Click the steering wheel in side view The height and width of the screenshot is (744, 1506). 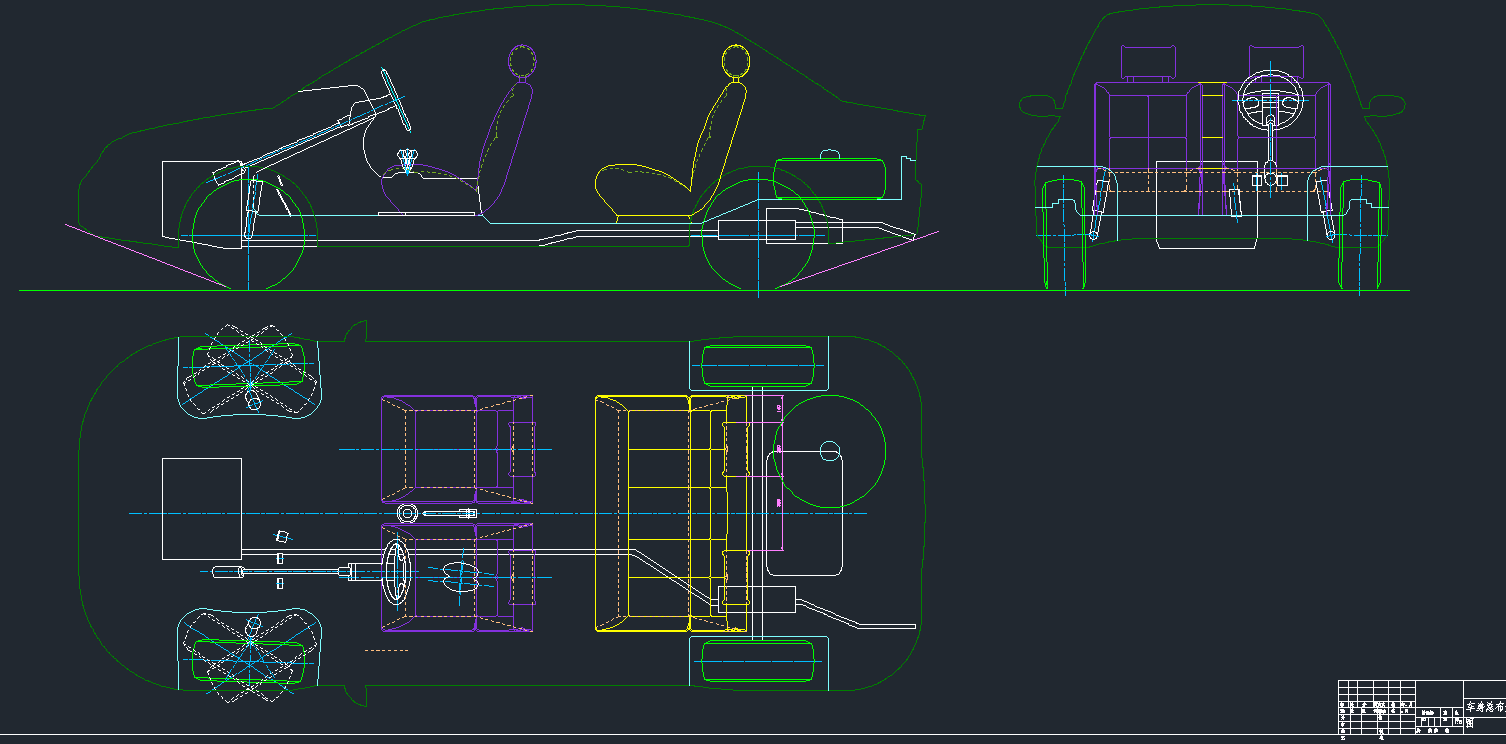[x=396, y=100]
